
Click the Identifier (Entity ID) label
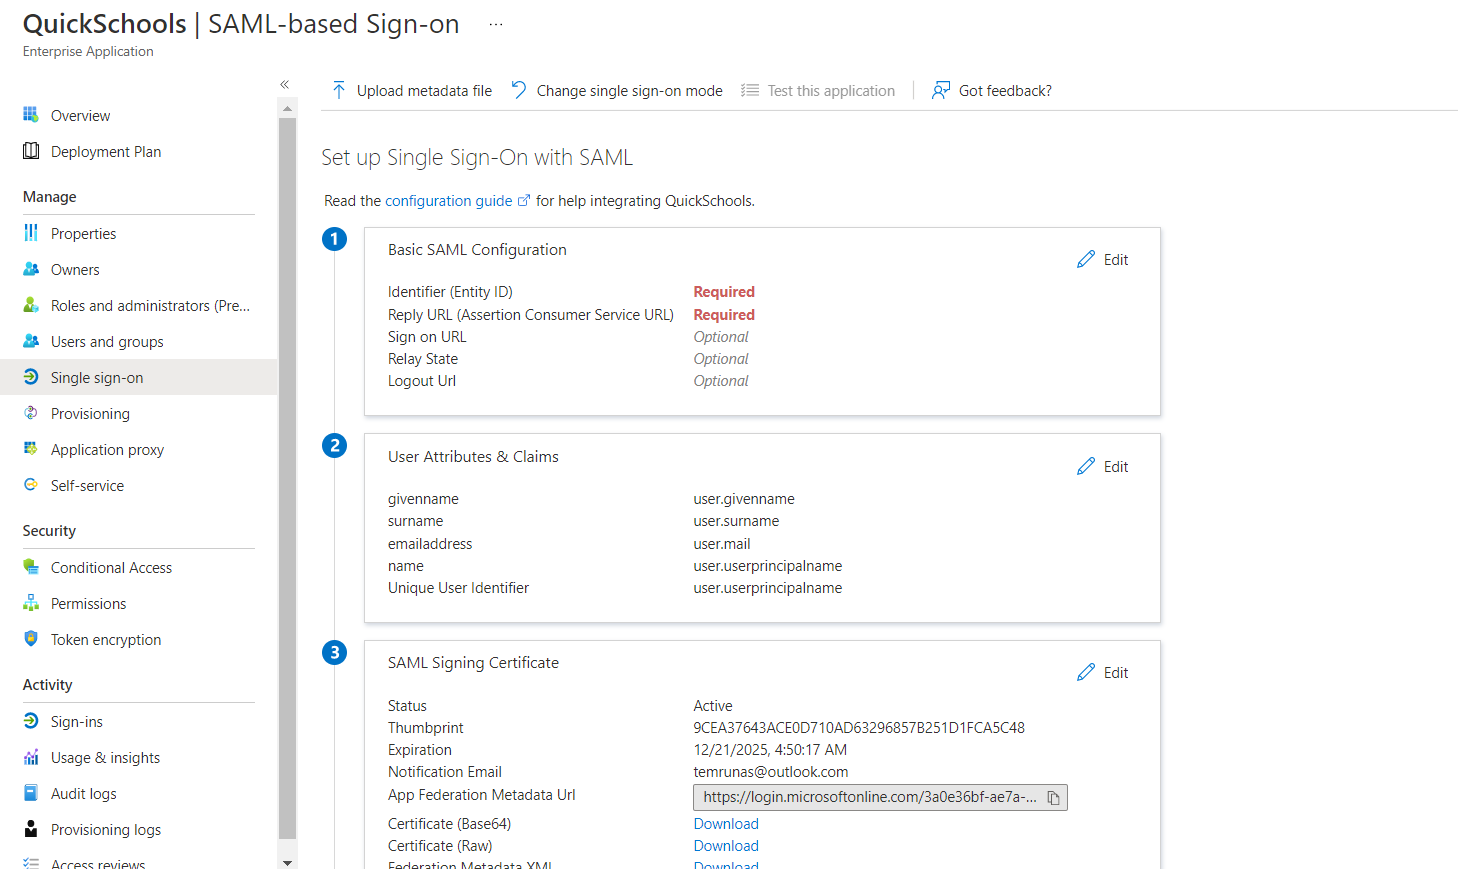point(450,291)
